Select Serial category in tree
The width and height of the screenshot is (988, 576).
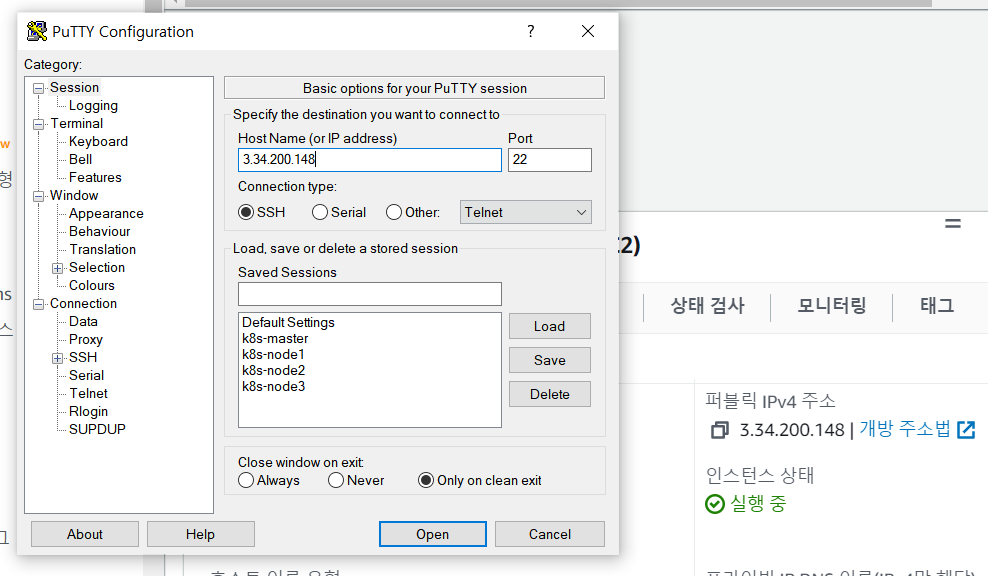click(86, 375)
